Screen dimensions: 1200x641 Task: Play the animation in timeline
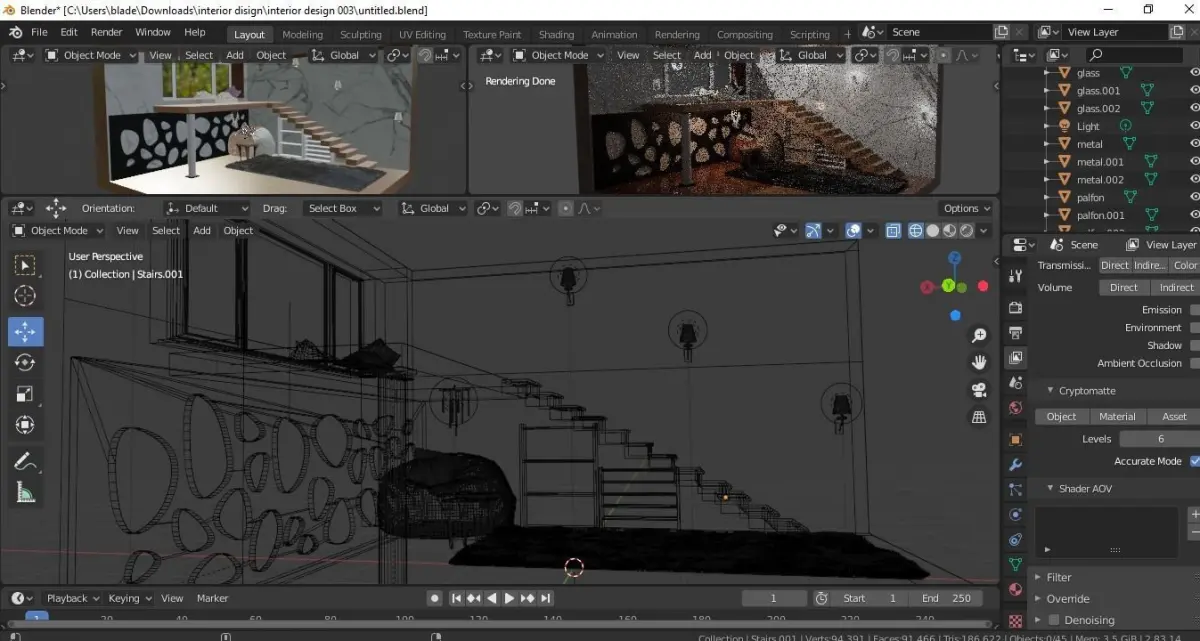click(509, 598)
